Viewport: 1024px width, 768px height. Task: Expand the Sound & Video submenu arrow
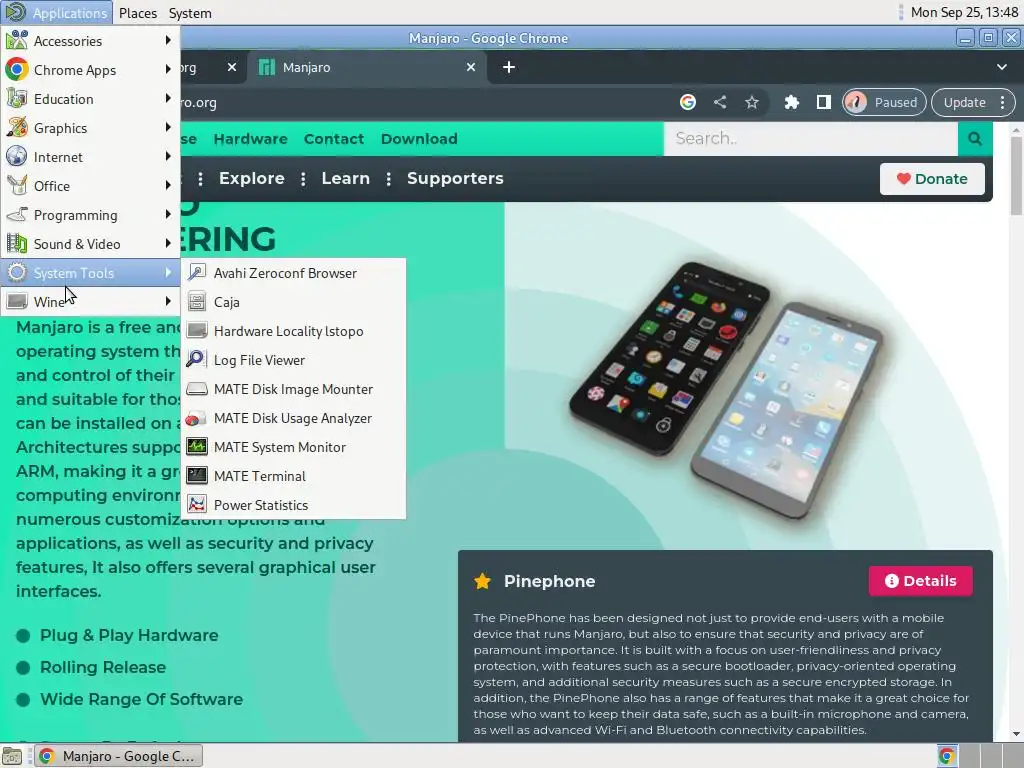coord(168,244)
